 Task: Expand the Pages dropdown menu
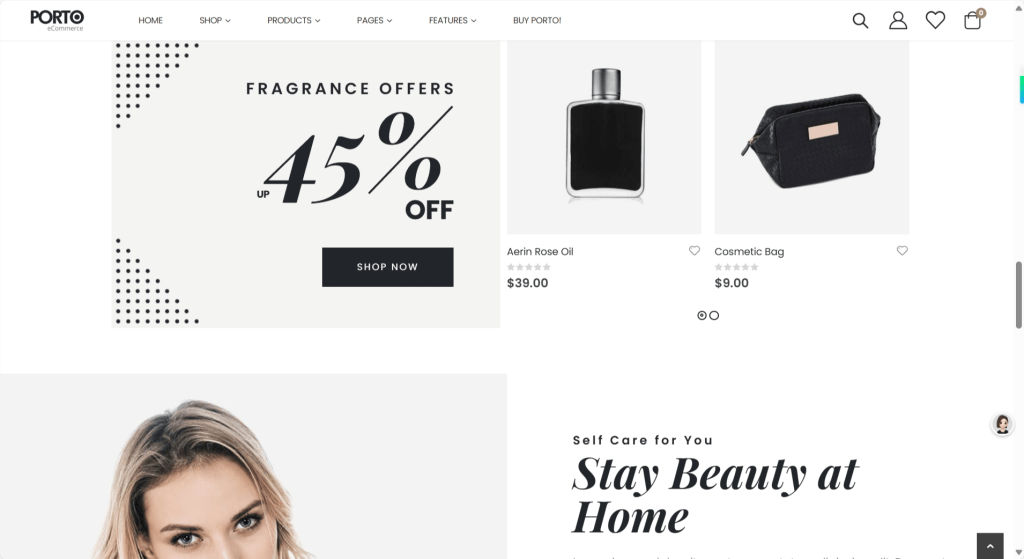pos(374,20)
